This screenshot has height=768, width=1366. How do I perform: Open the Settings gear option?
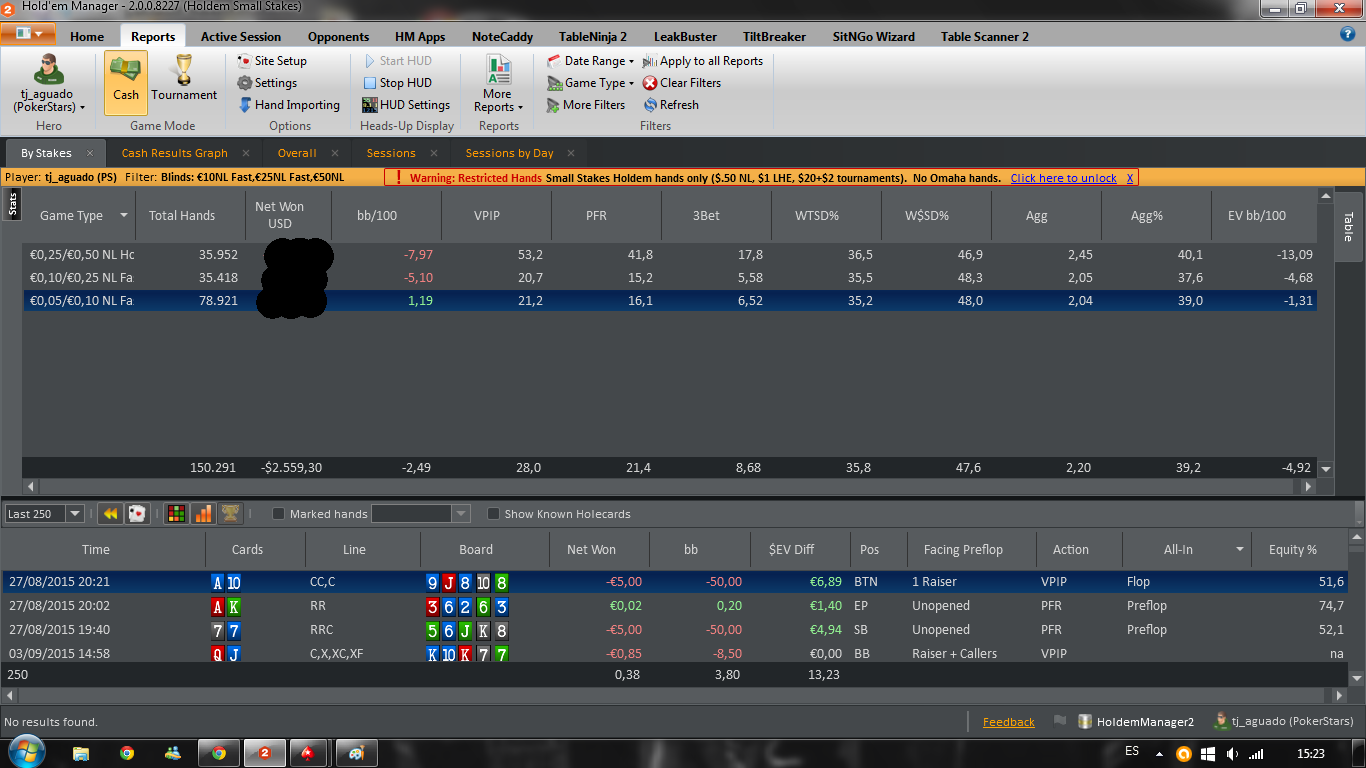tap(267, 83)
